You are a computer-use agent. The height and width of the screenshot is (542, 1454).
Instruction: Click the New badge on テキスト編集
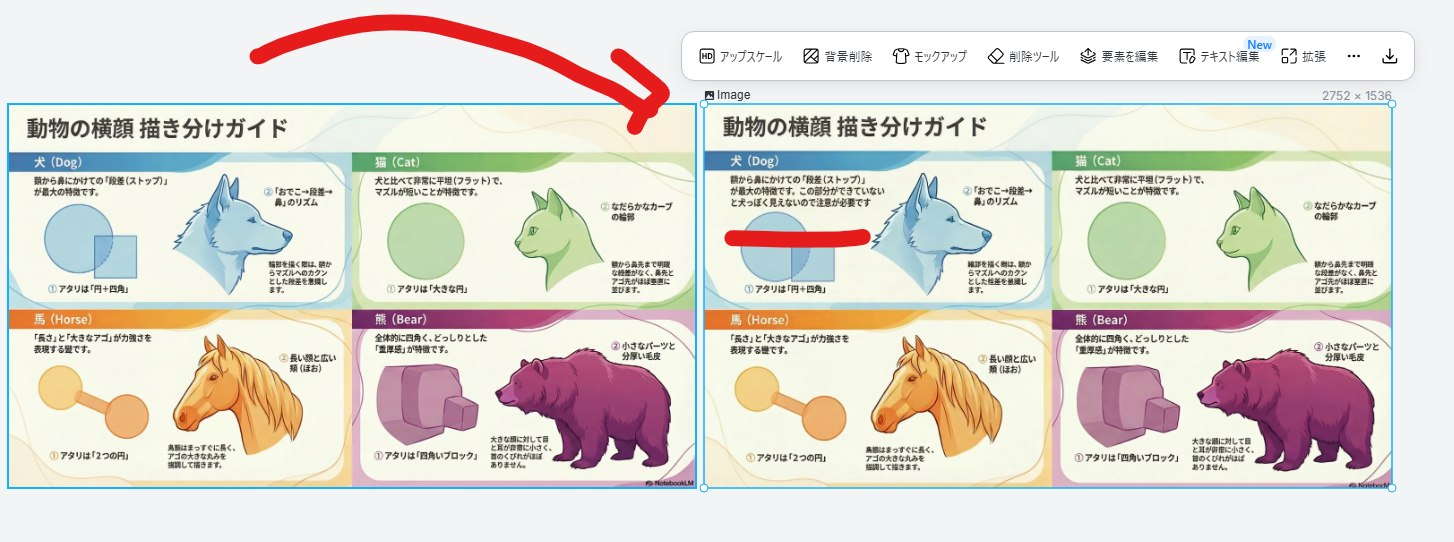1259,45
